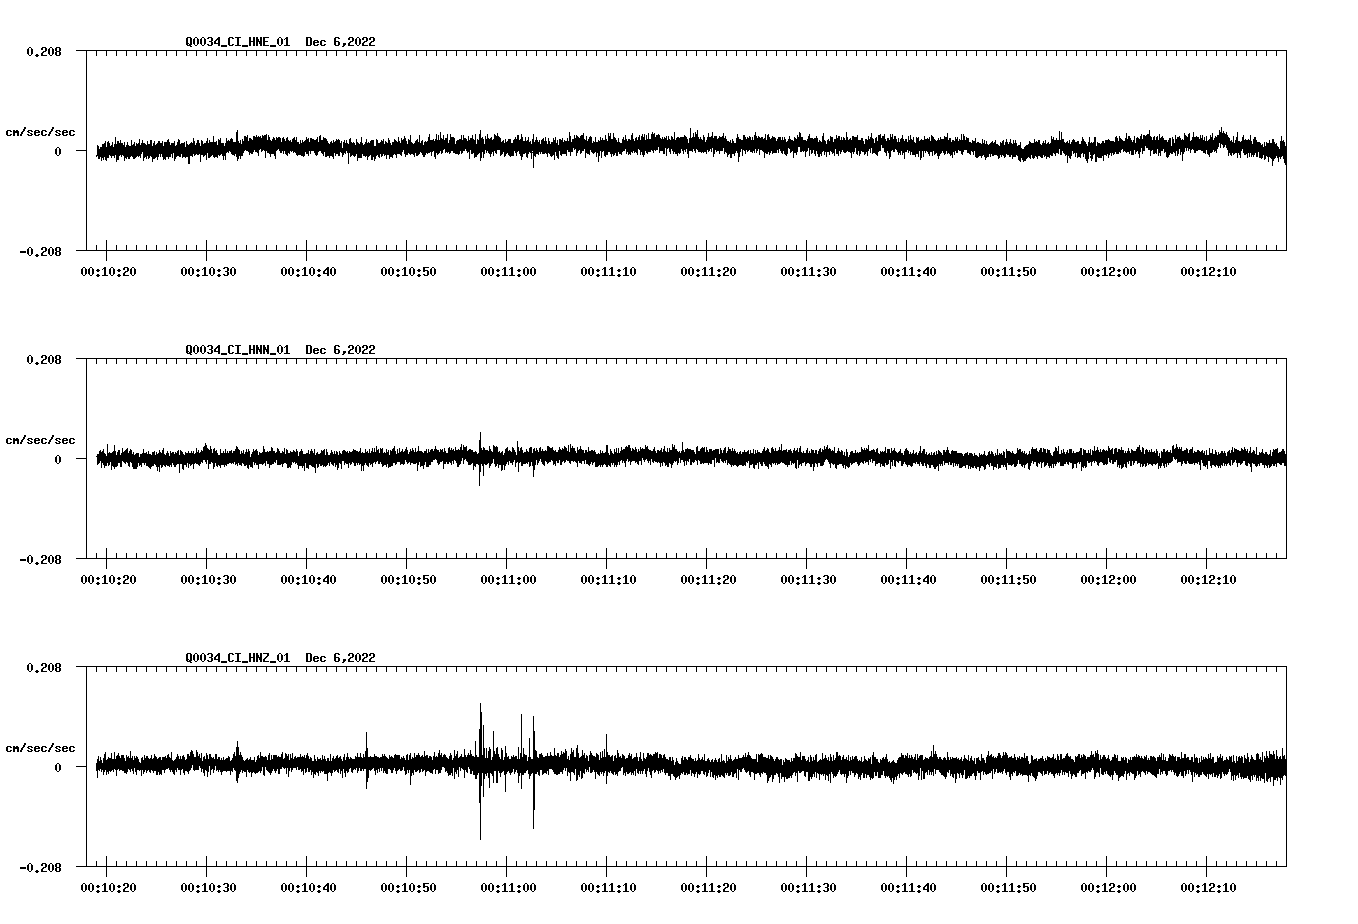Click the 00:10:50 time label under HNN plot
The height and width of the screenshot is (924, 1358).
click(x=408, y=580)
